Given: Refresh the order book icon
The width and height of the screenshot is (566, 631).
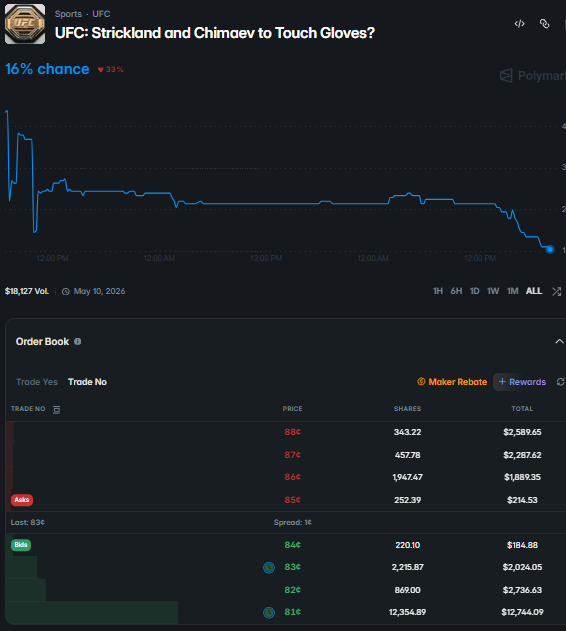Looking at the screenshot, I should pyautogui.click(x=561, y=382).
